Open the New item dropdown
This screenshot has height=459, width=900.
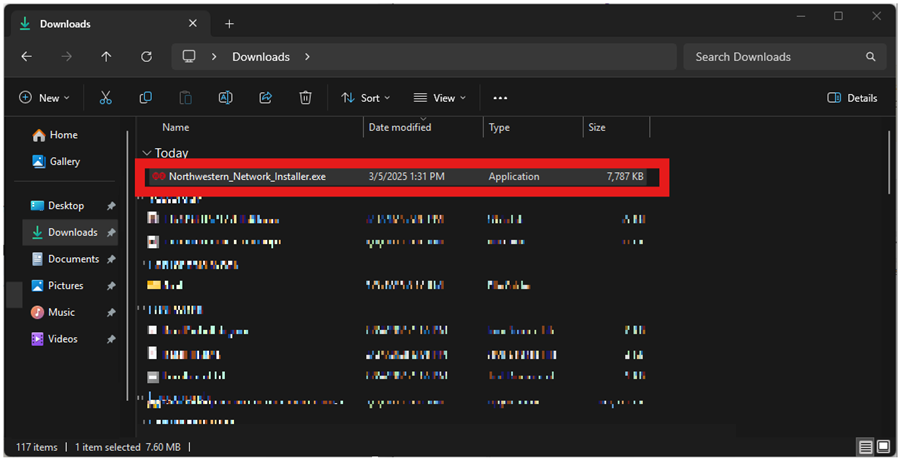coord(44,98)
